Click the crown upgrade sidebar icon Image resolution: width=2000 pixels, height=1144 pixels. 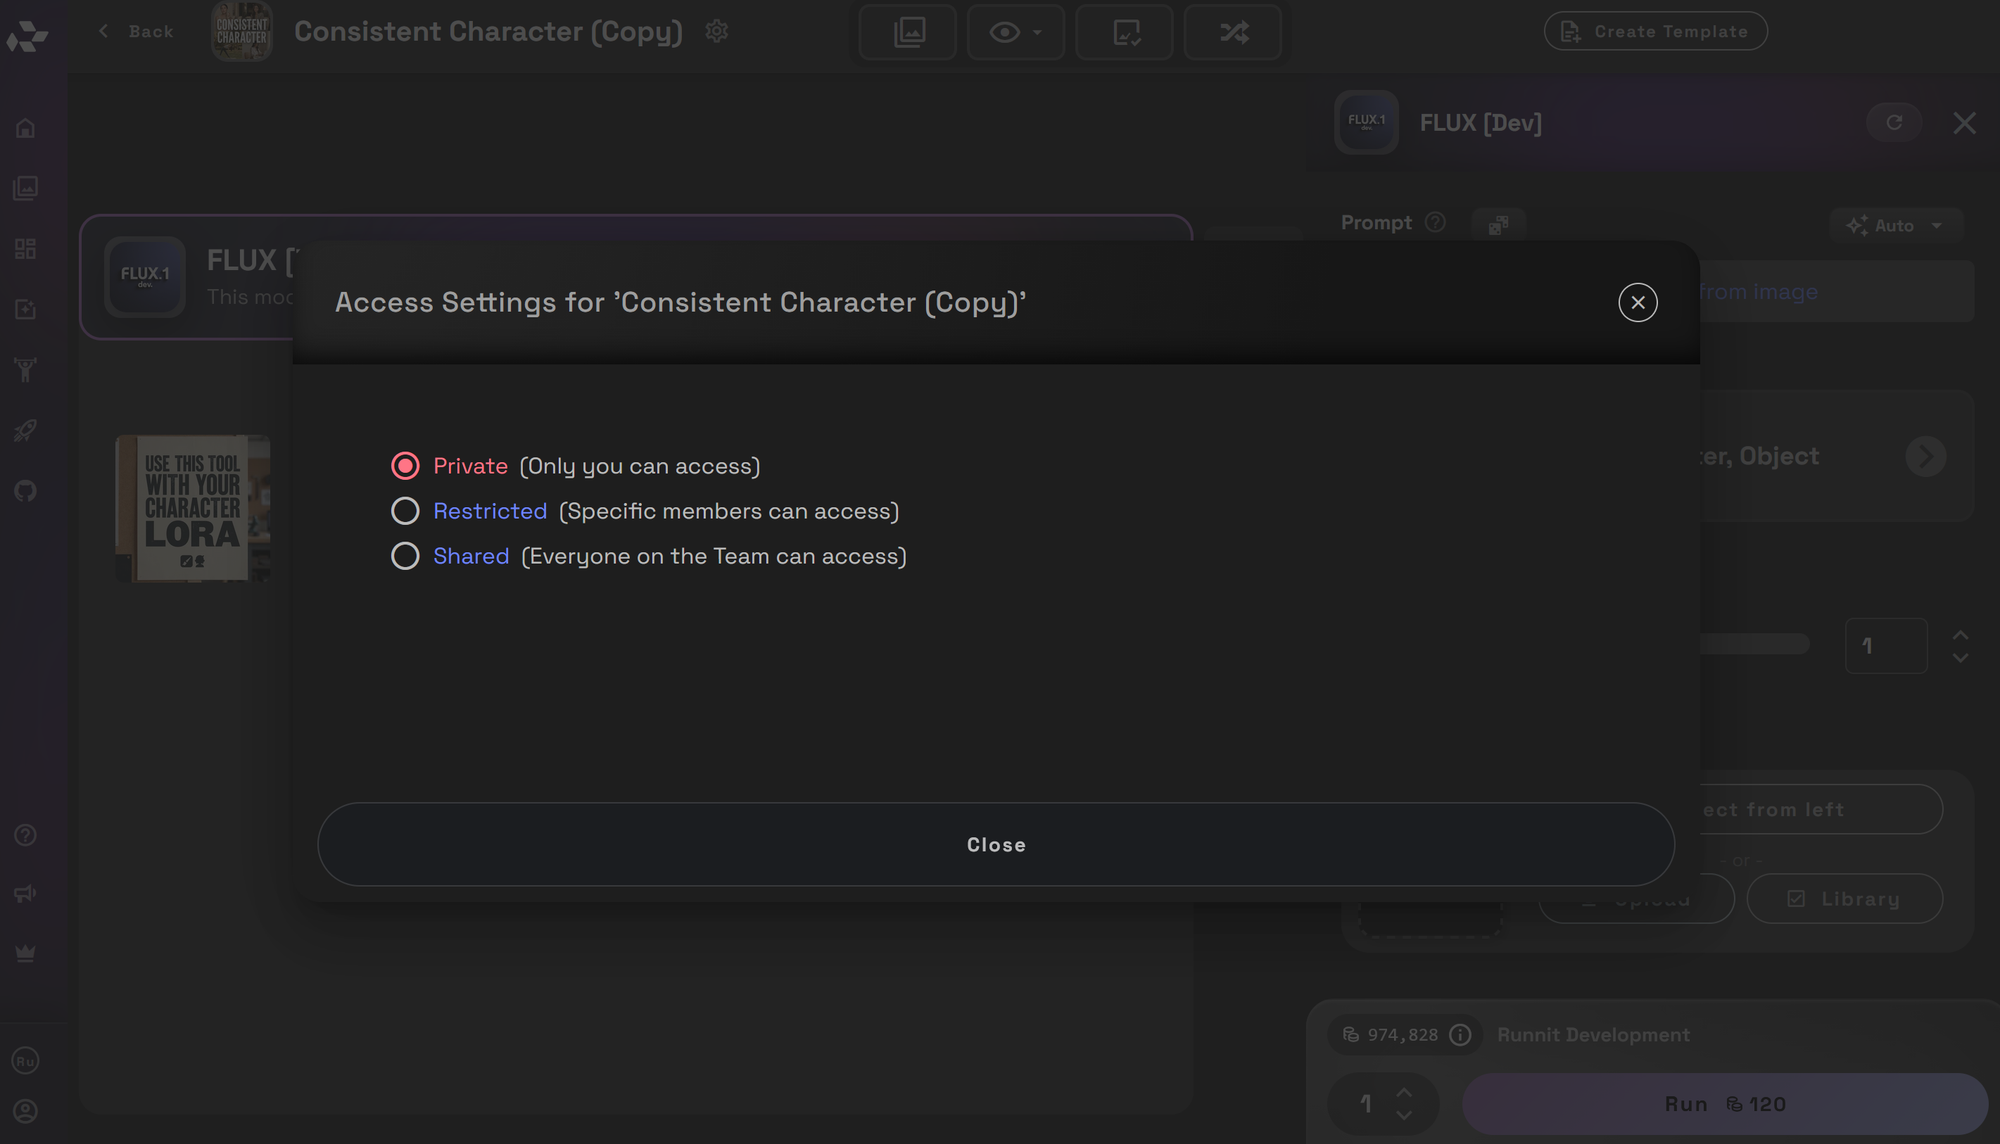26,954
